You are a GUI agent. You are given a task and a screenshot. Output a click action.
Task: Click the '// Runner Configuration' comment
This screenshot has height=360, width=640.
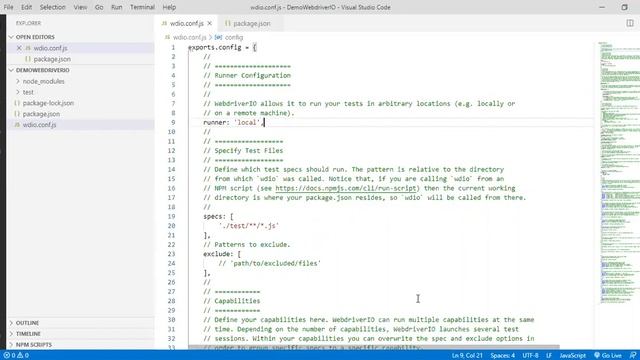247,76
